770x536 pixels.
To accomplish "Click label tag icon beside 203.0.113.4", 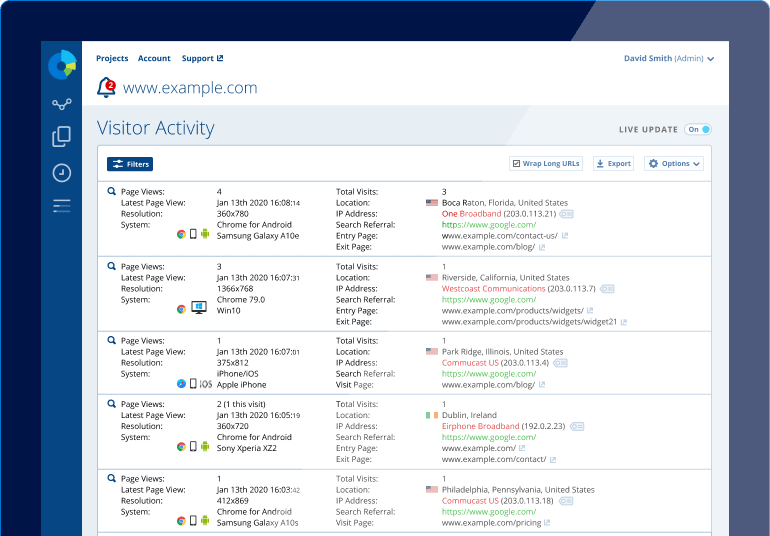I will click(560, 363).
